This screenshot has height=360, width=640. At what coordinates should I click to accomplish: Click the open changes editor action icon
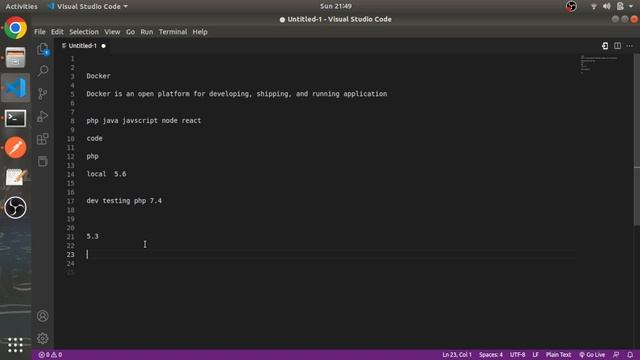pyautogui.click(x=605, y=46)
